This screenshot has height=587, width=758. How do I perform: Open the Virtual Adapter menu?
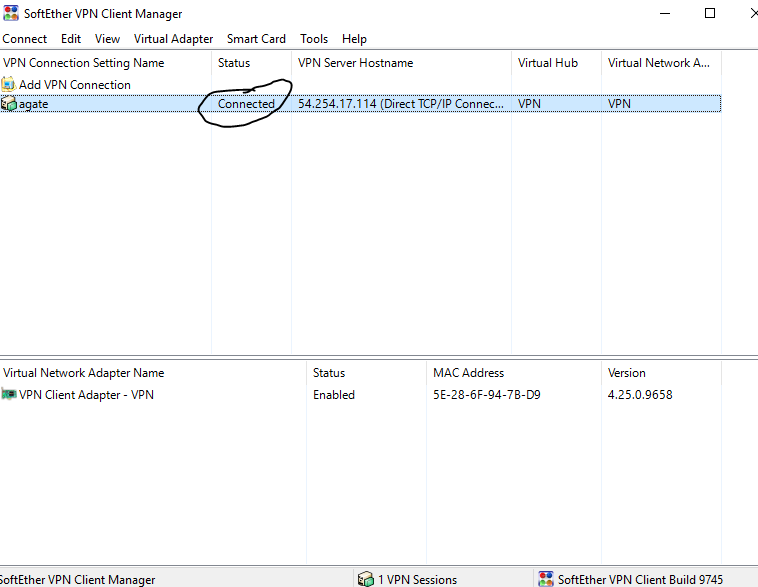173,39
